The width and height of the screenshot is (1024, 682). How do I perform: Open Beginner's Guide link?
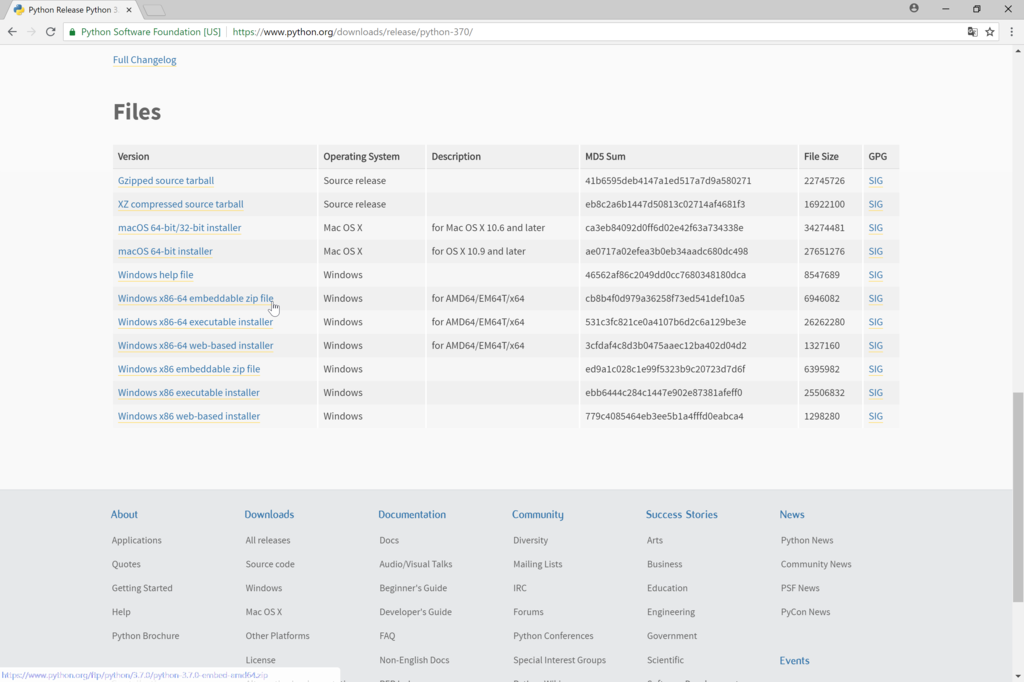coord(413,588)
